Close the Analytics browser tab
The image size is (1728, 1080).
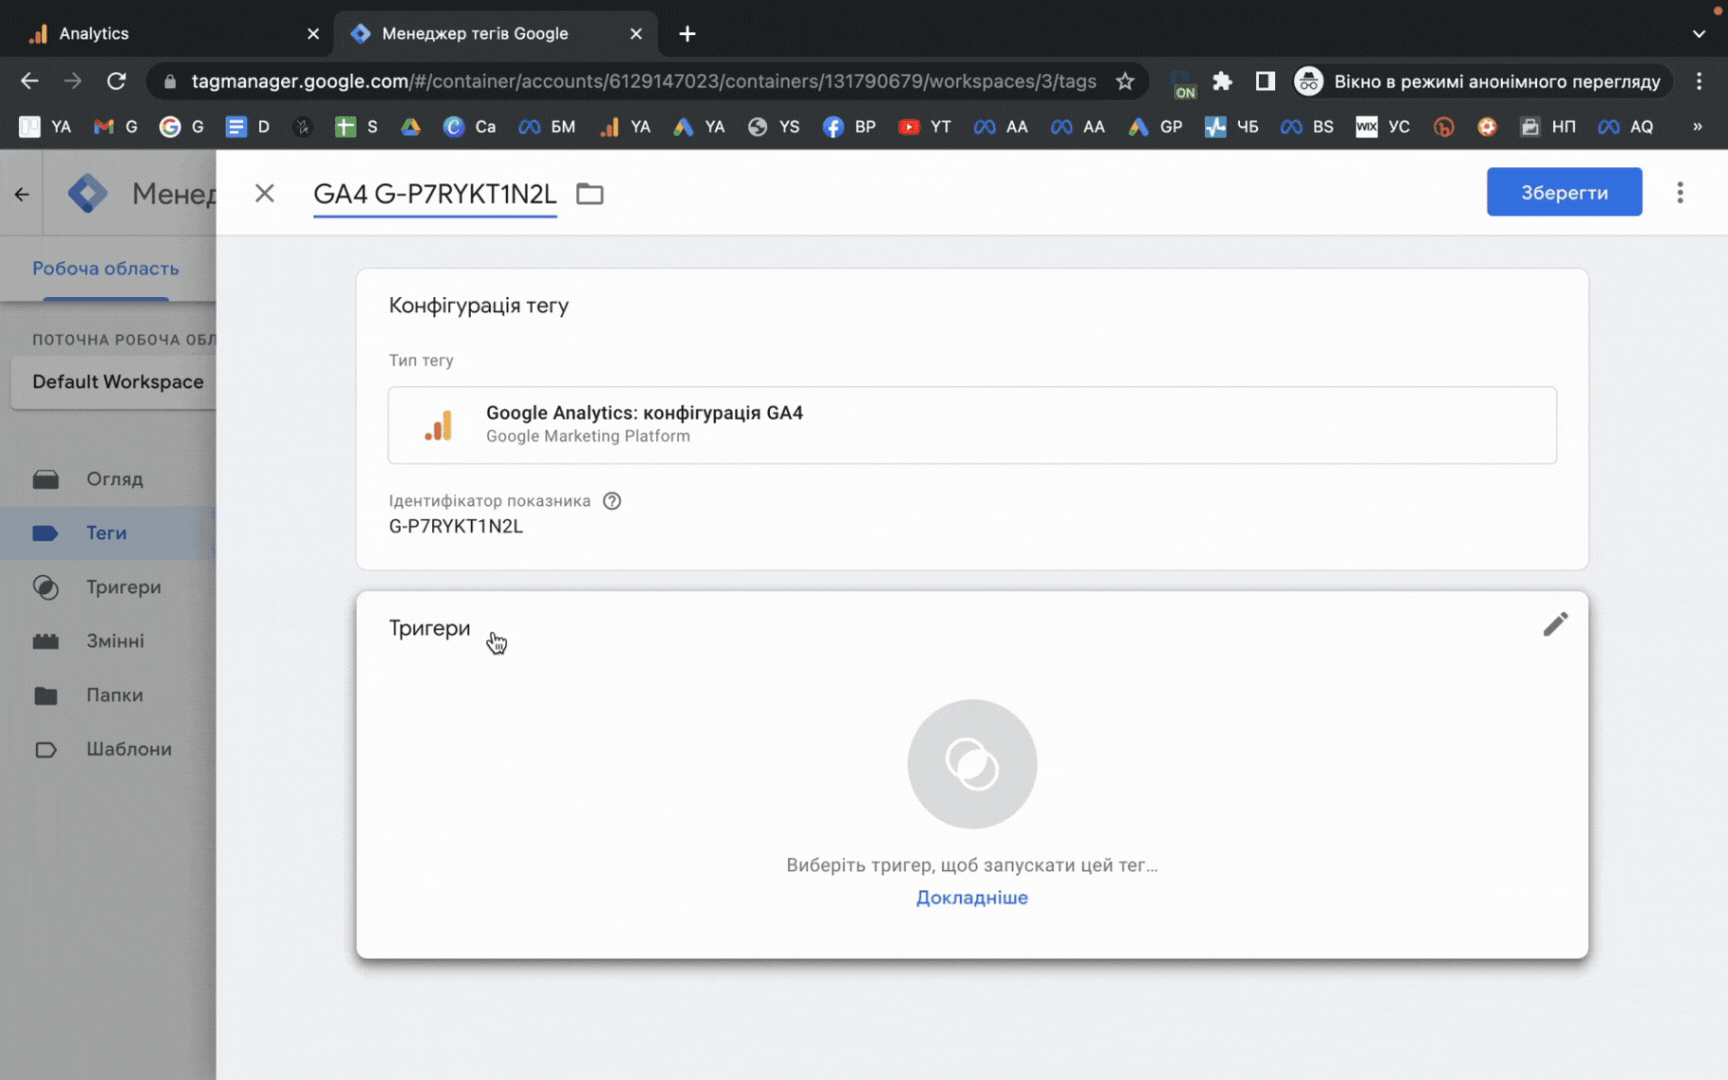(x=313, y=33)
